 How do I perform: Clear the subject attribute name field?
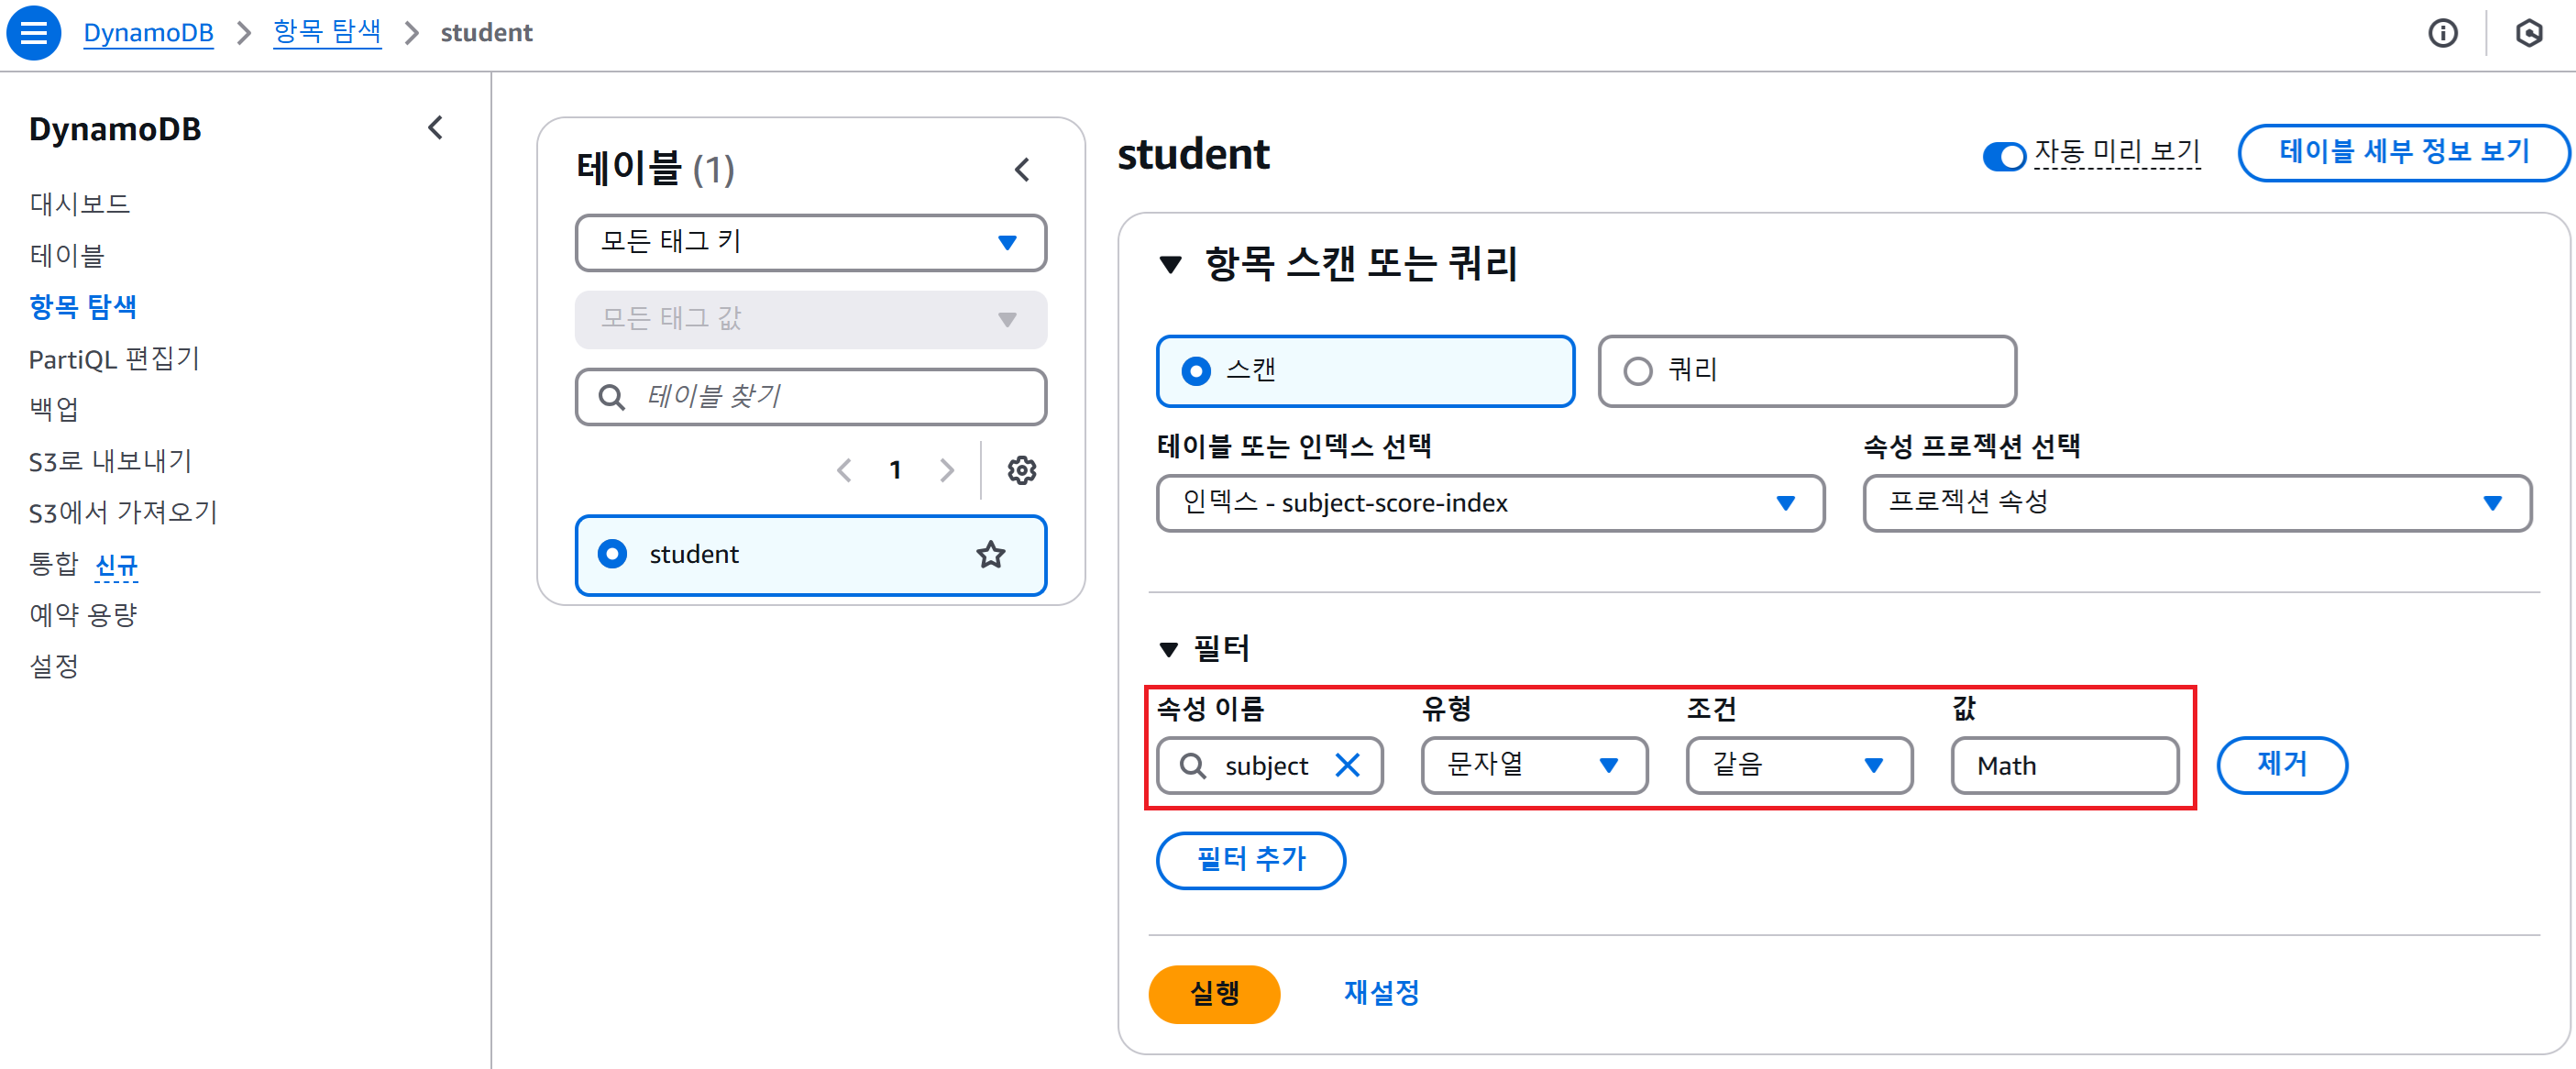click(1347, 766)
